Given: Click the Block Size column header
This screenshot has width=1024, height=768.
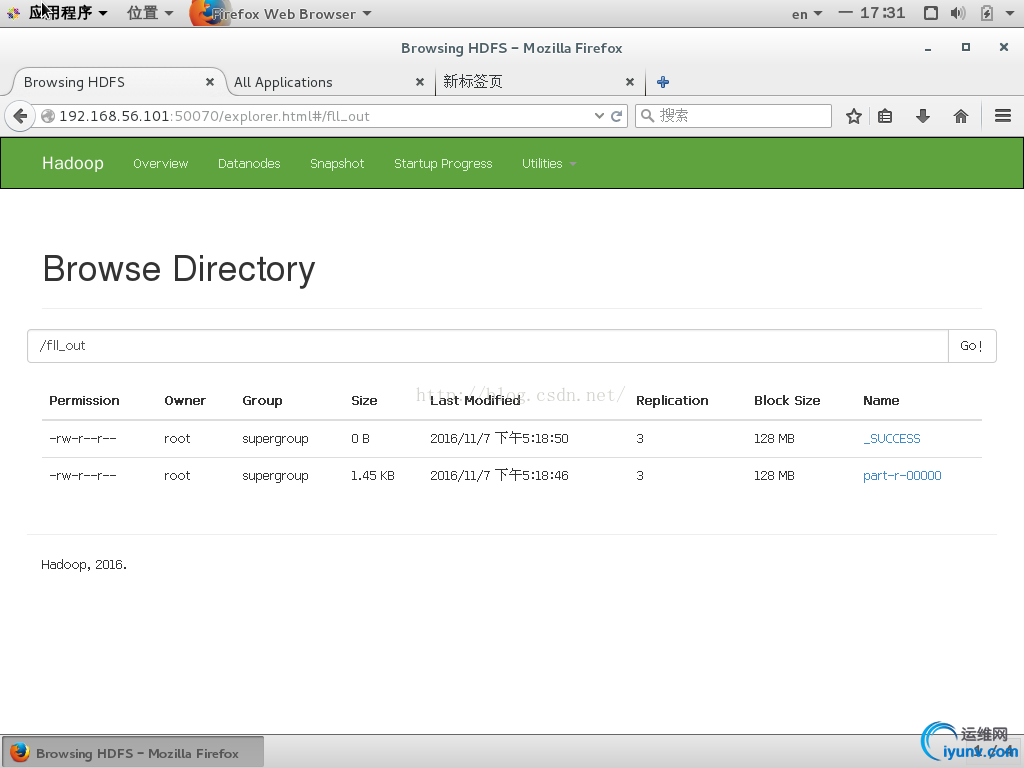Looking at the screenshot, I should coord(787,400).
